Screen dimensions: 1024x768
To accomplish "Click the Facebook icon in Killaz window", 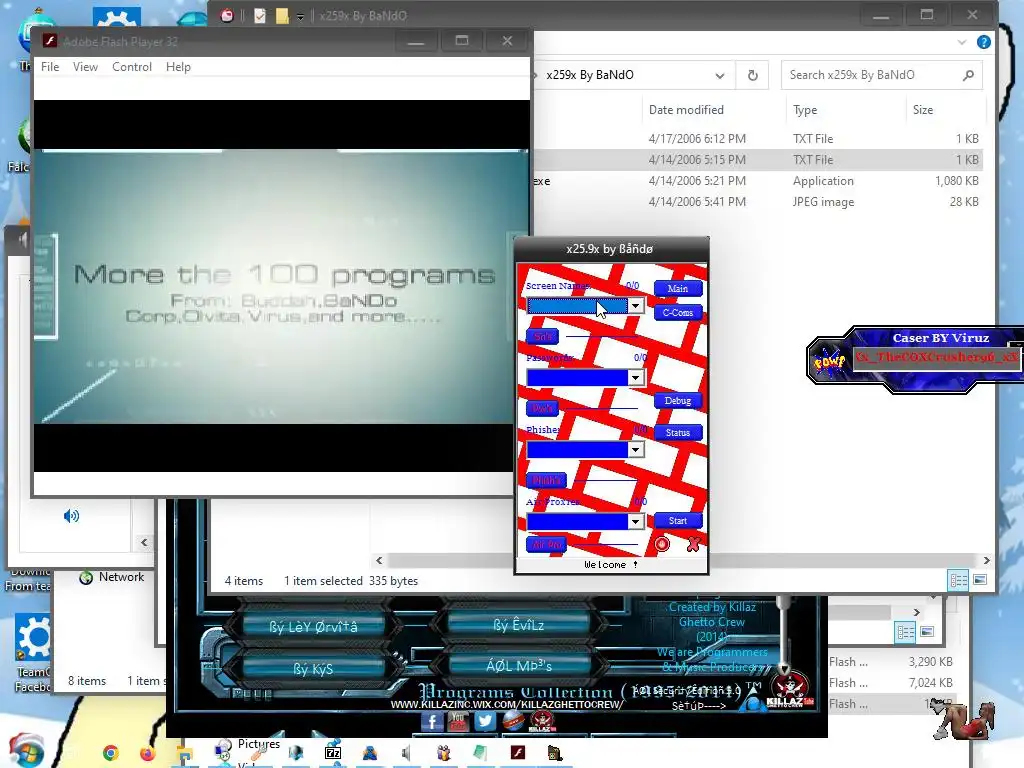I will point(432,722).
